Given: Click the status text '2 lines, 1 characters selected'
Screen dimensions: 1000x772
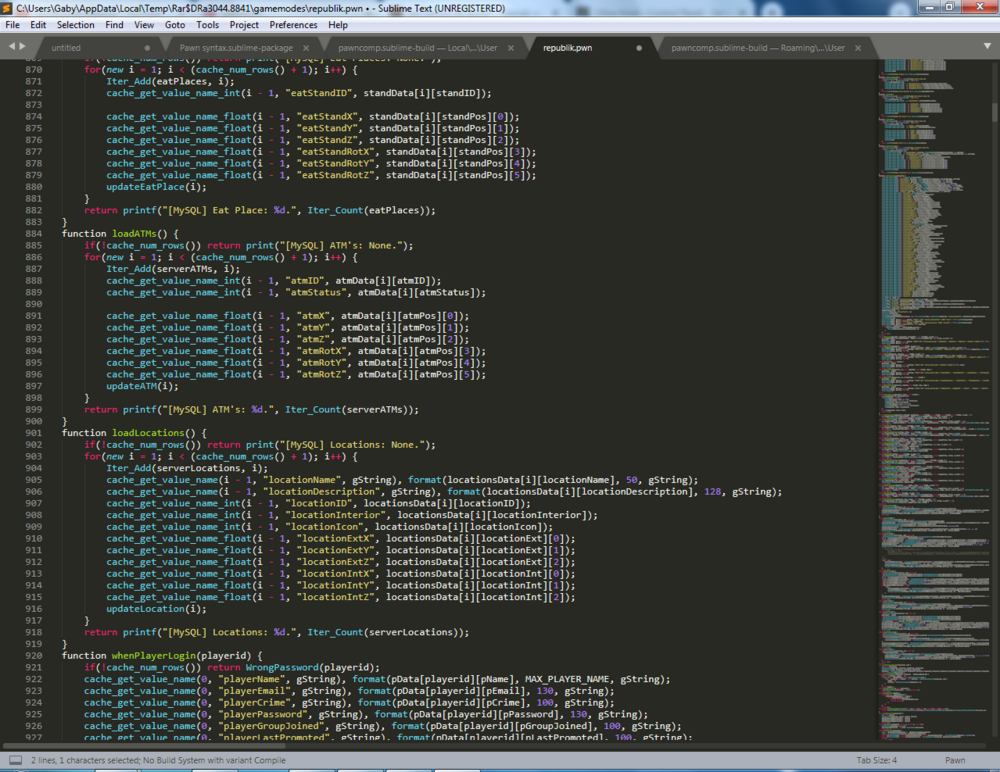Looking at the screenshot, I should 85,761.
